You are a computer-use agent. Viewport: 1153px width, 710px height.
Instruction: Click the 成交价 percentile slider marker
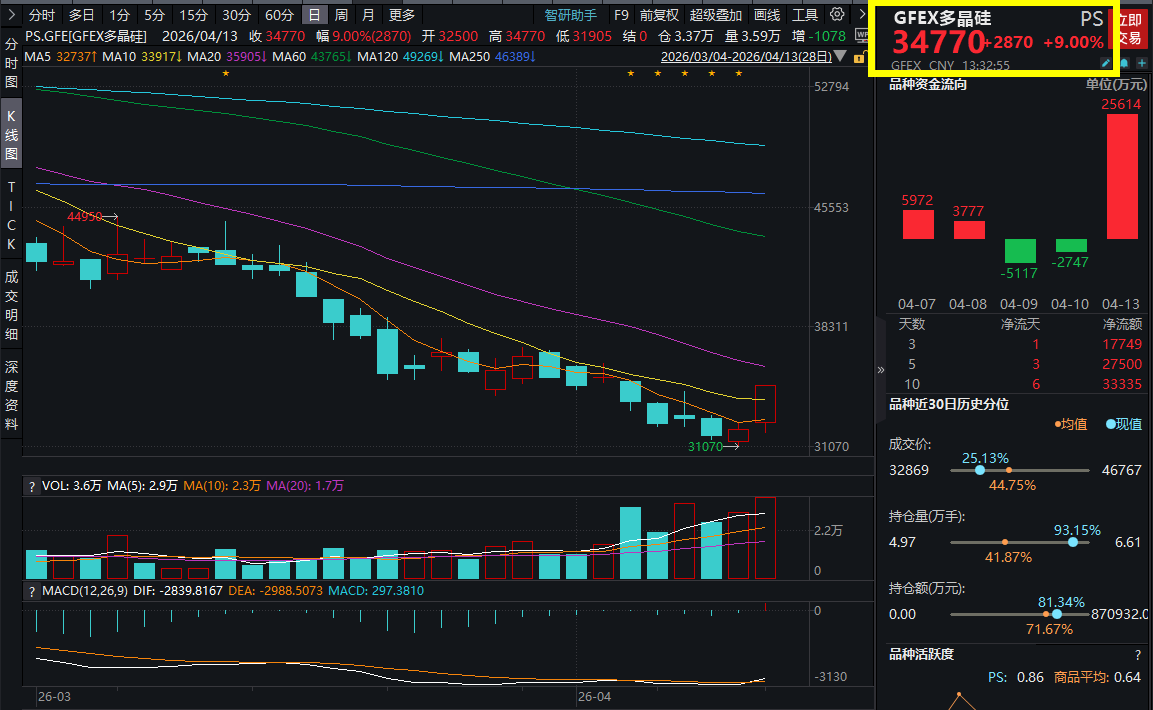click(979, 470)
